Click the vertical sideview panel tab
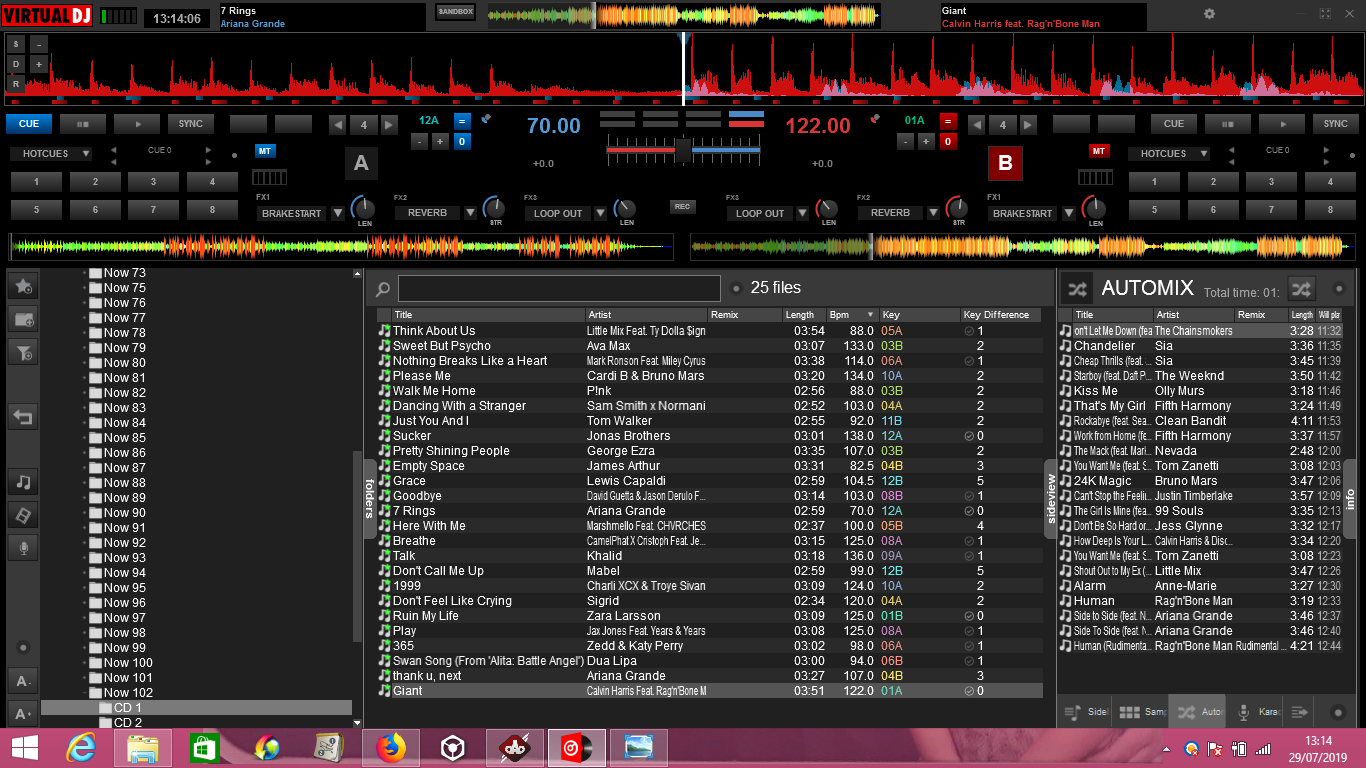Viewport: 1366px width, 768px height. (1050, 498)
